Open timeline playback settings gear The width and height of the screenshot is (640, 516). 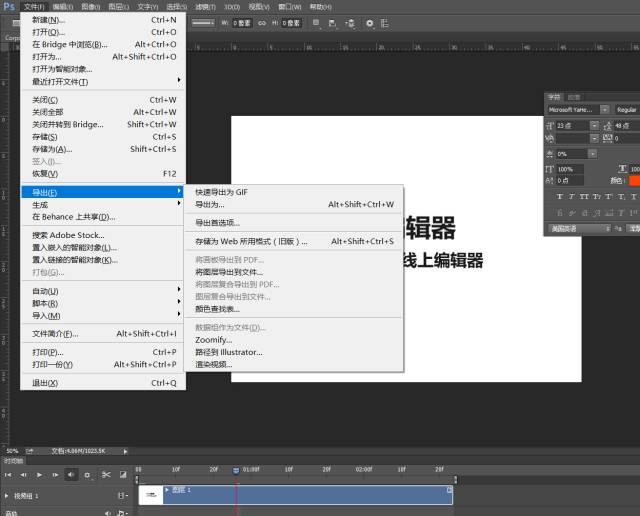[88, 474]
